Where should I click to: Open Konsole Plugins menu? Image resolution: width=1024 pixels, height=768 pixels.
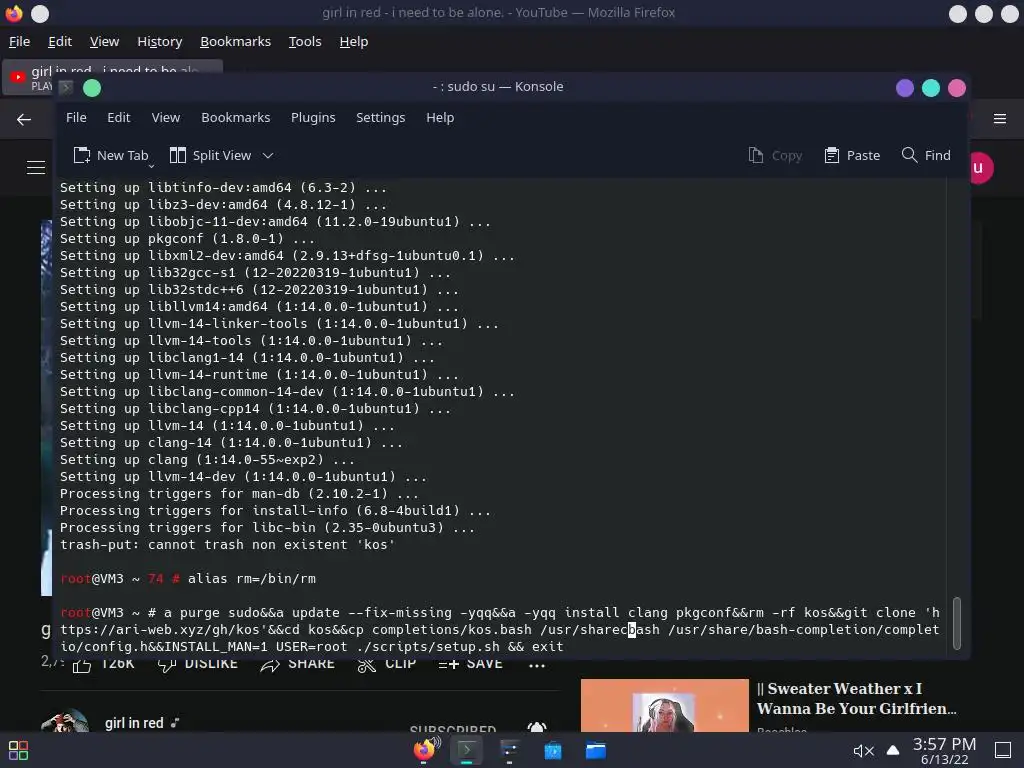point(313,118)
